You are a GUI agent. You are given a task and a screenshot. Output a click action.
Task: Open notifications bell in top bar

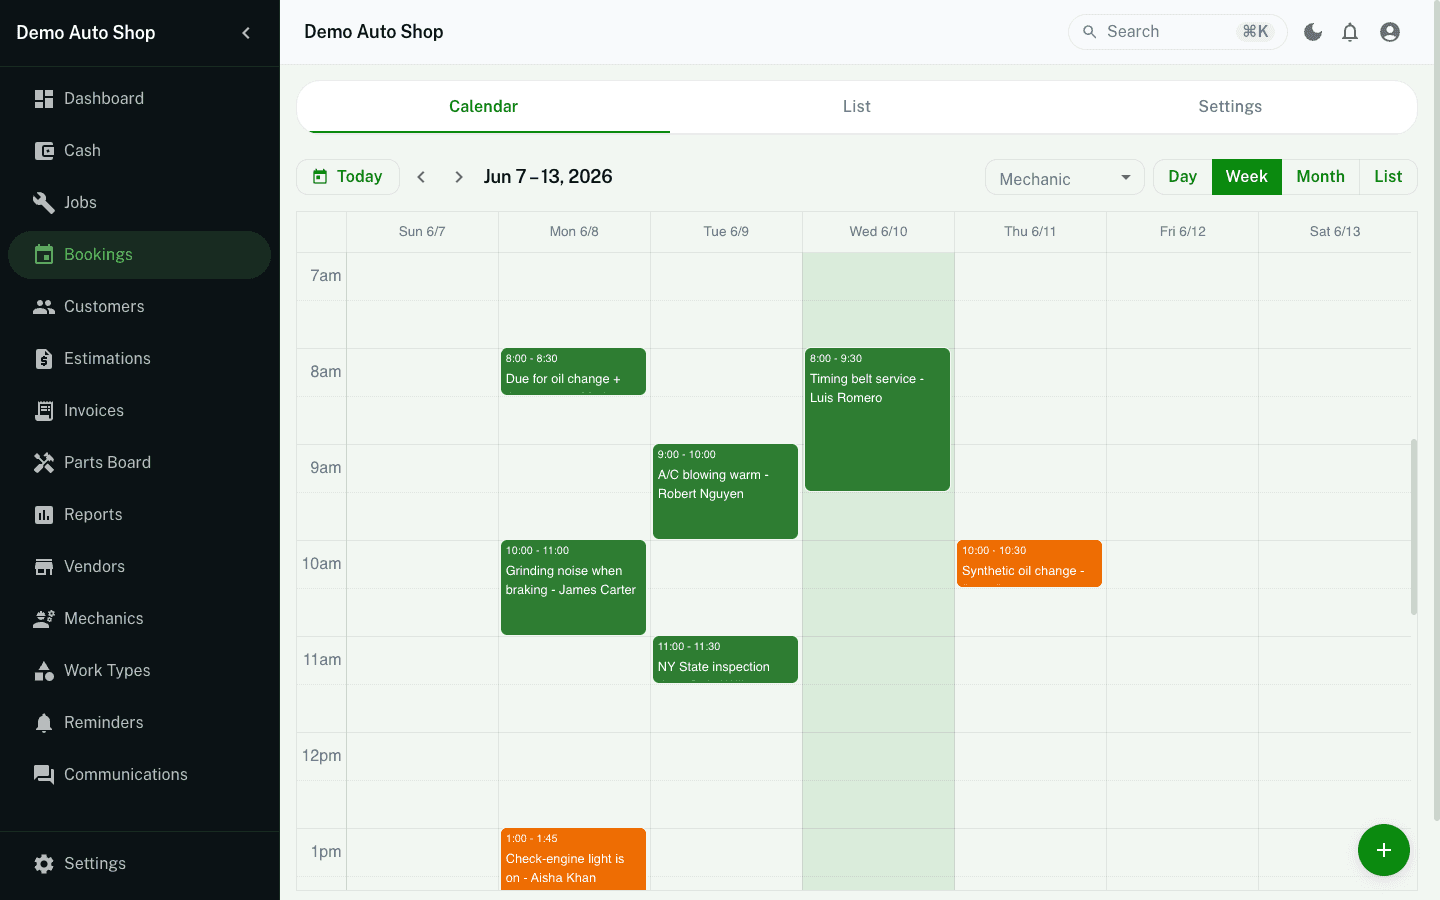pos(1350,32)
